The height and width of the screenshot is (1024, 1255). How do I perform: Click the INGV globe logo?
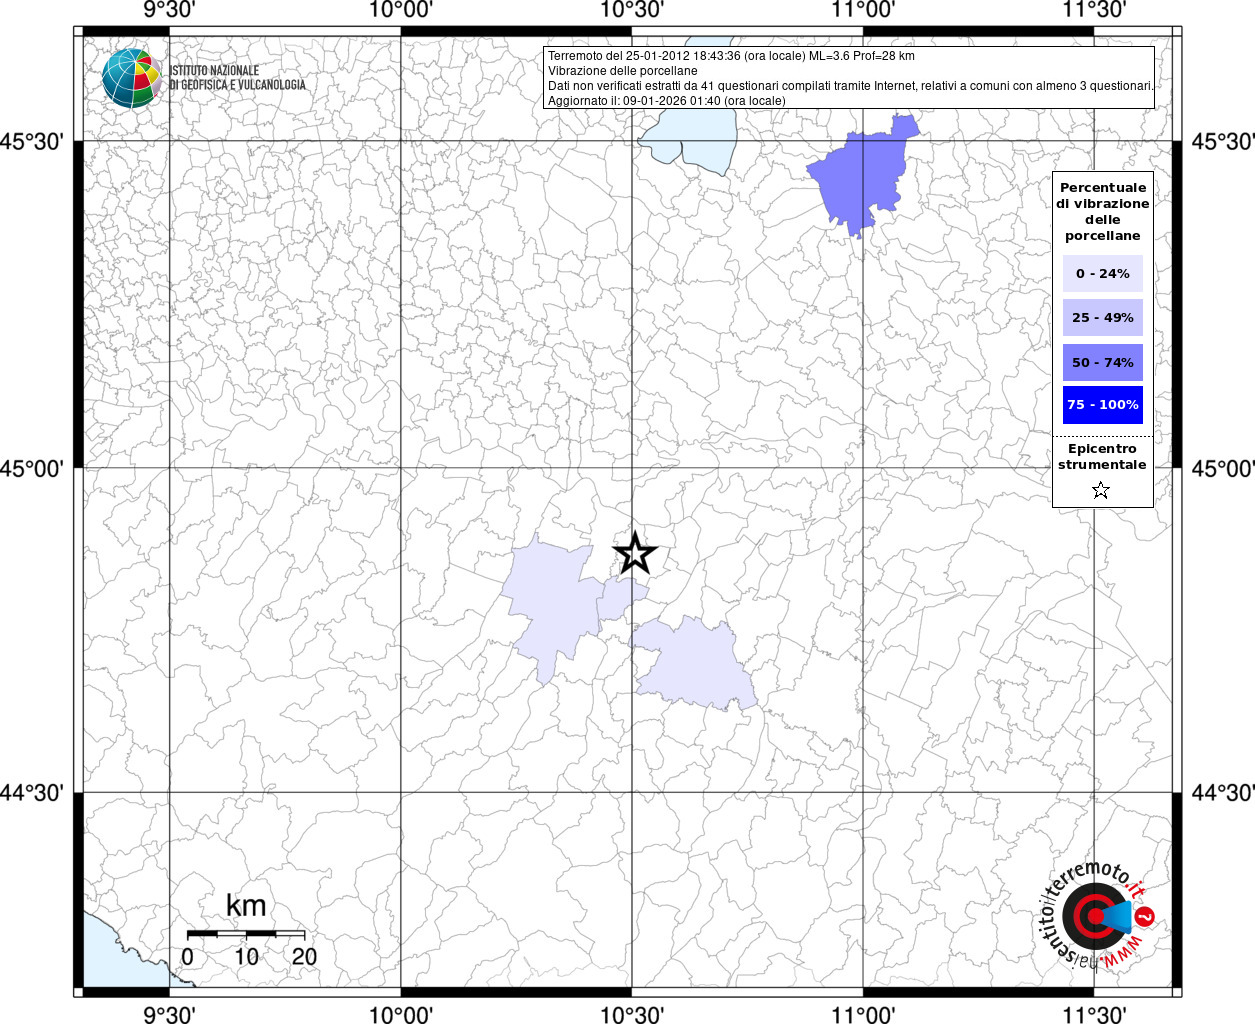(x=132, y=77)
